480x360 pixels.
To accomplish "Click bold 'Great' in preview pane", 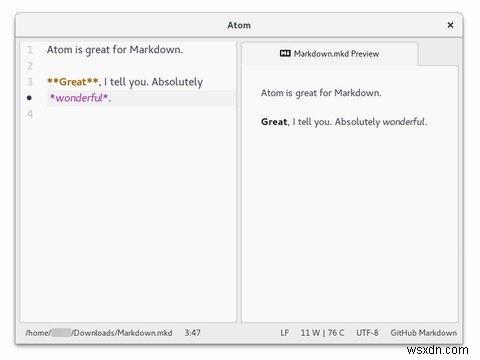I will click(274, 122).
